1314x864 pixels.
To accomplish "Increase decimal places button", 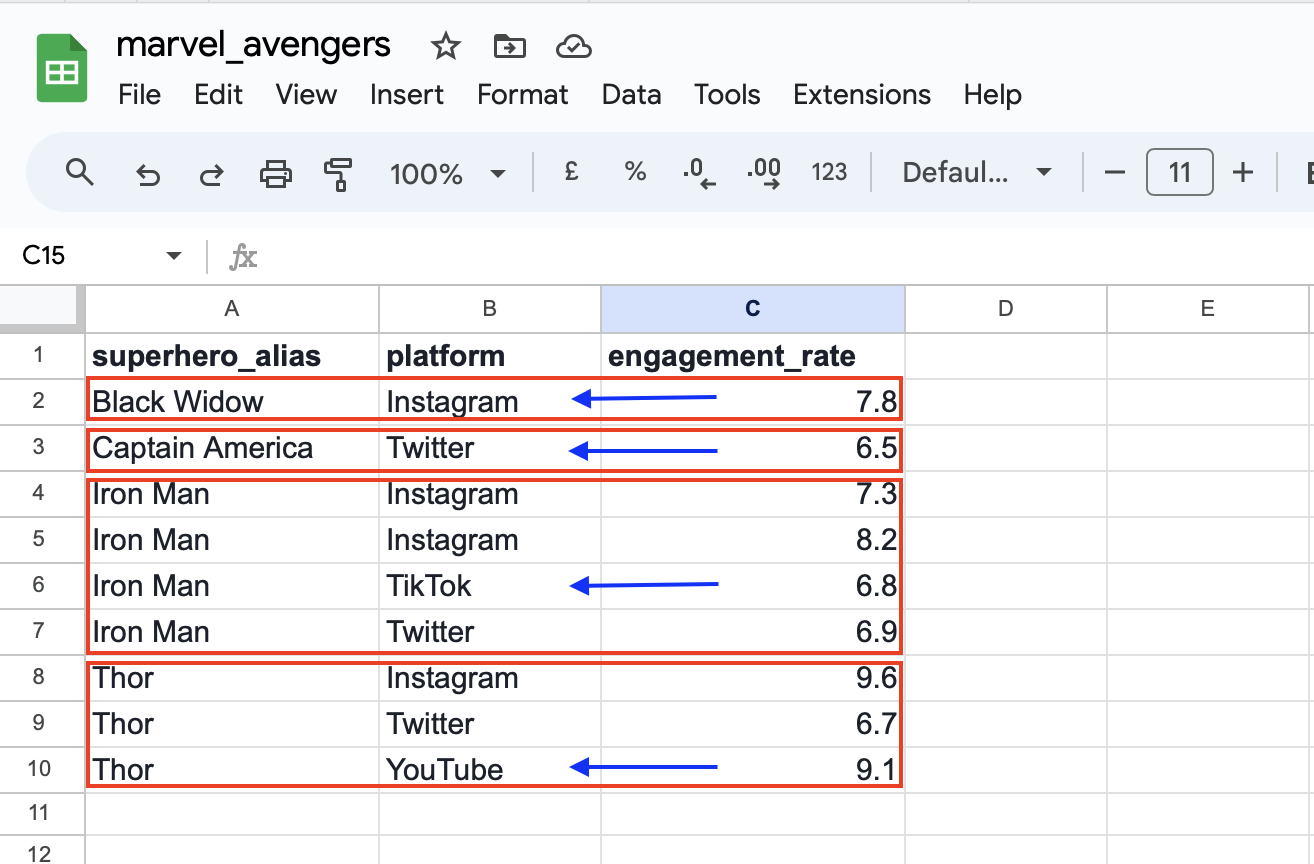I will click(x=764, y=173).
